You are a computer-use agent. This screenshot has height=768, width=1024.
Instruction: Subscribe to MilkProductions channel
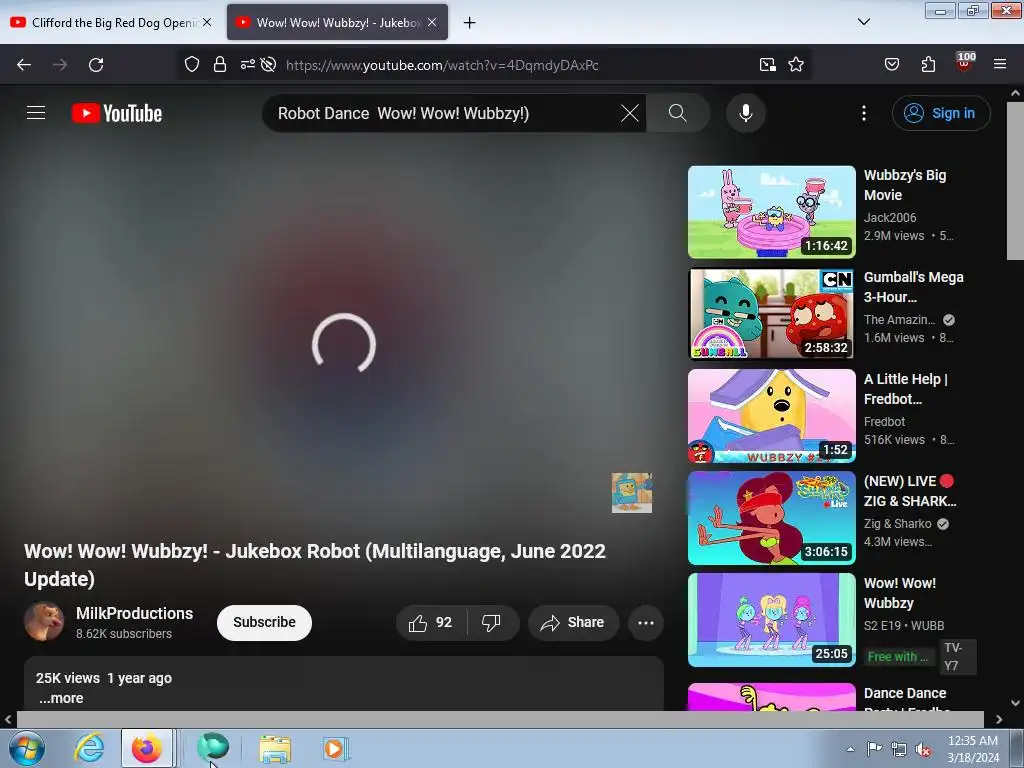[264, 622]
